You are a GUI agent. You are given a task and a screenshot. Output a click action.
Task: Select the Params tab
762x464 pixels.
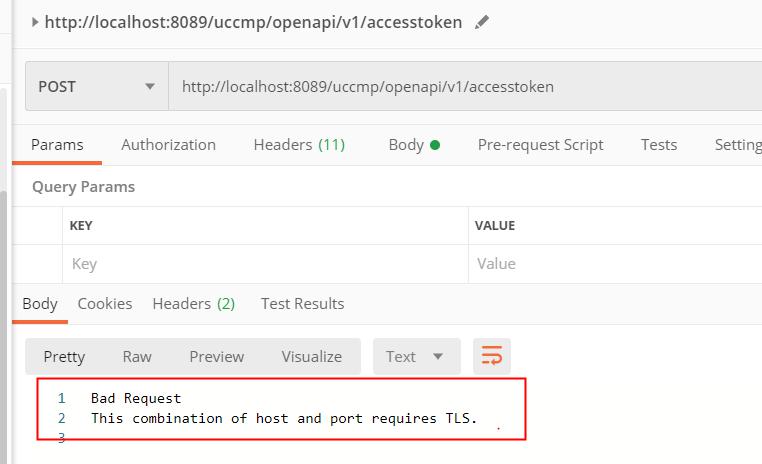pos(57,145)
